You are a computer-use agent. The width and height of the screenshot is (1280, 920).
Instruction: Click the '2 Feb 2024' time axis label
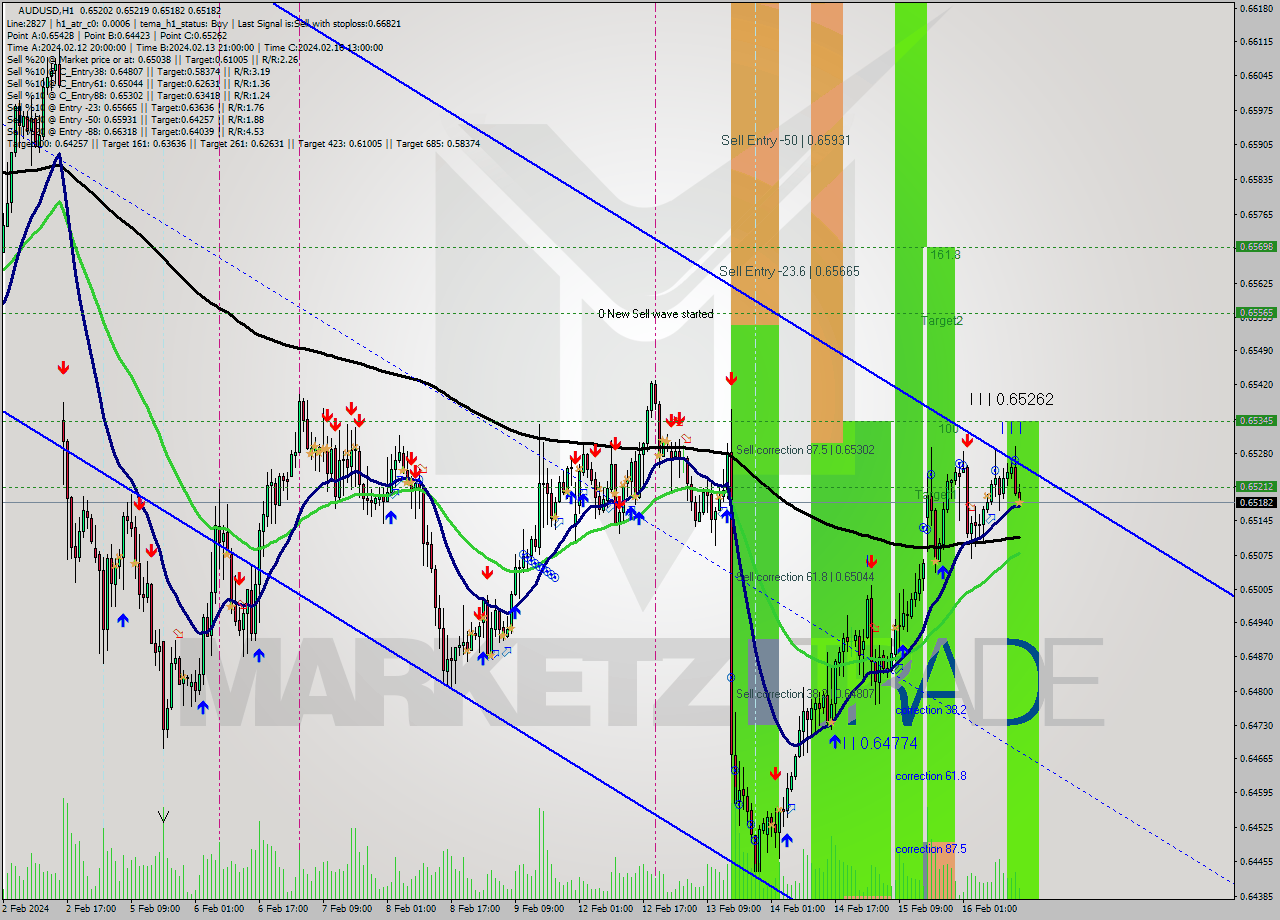click(25, 909)
